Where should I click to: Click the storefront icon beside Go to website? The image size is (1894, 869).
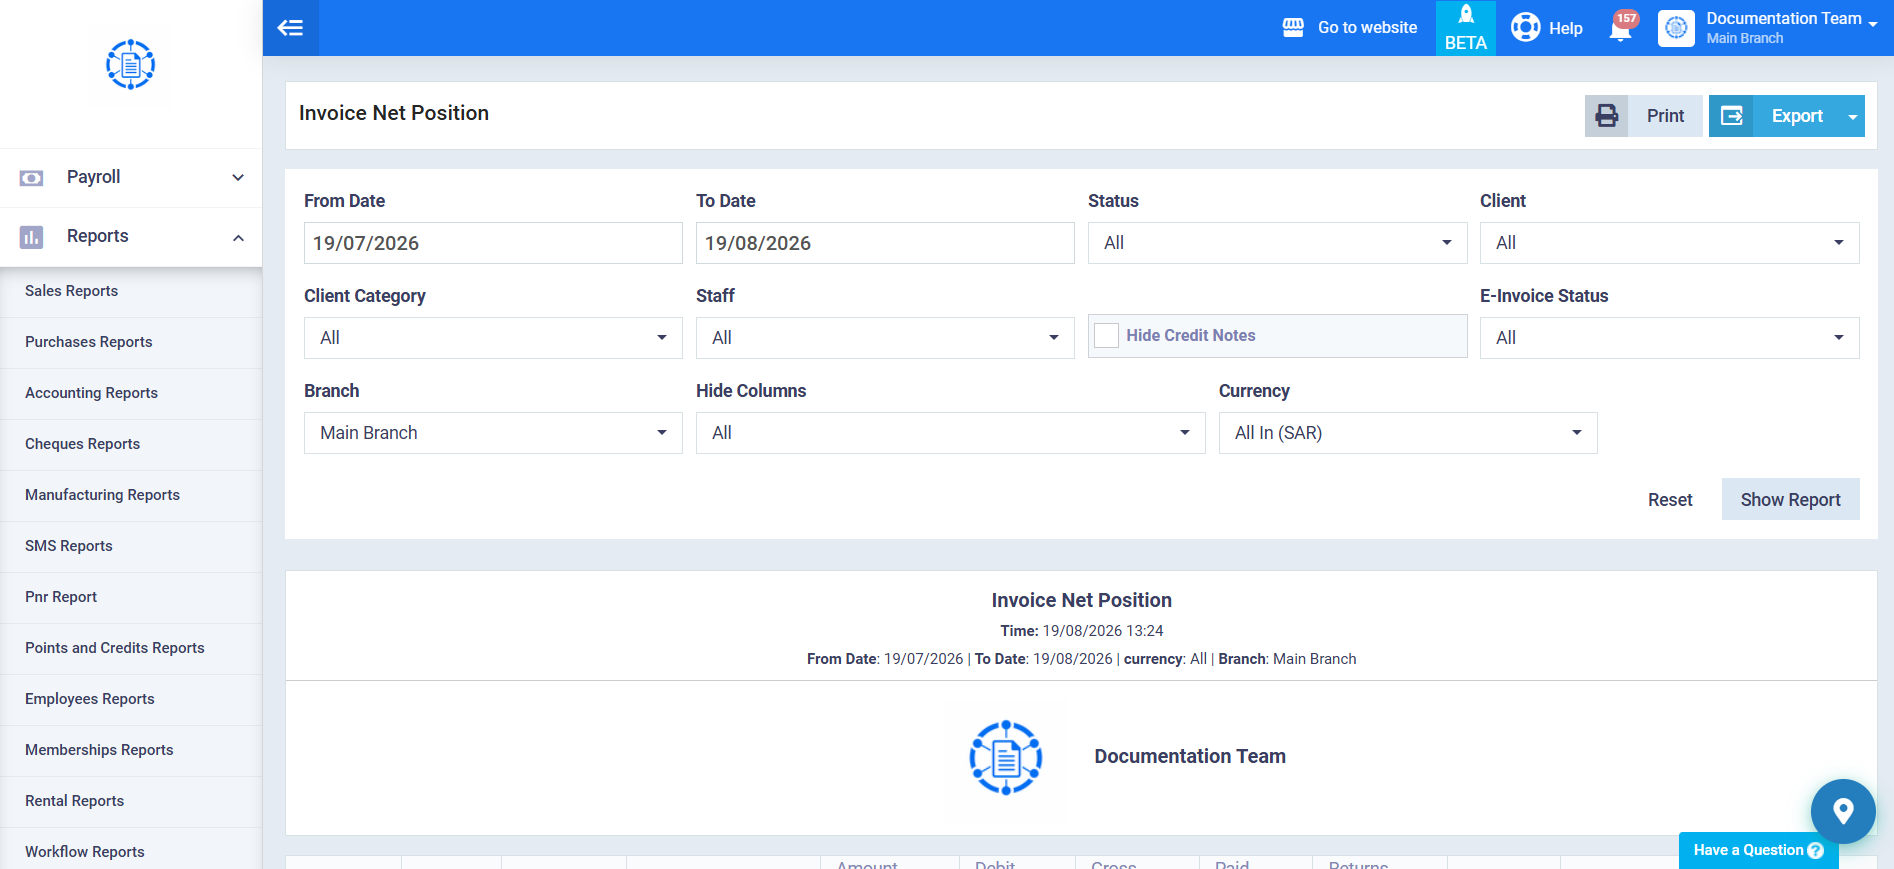(x=1293, y=28)
